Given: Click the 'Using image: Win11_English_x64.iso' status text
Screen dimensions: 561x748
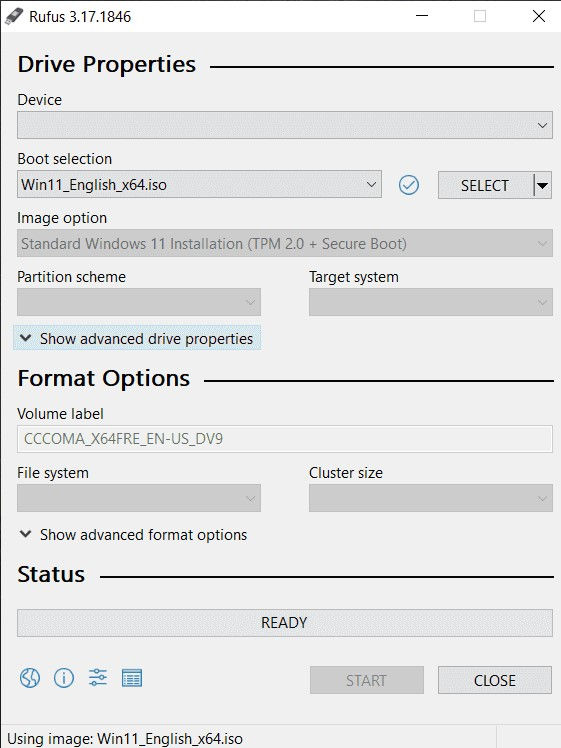Looking at the screenshot, I should [125, 739].
